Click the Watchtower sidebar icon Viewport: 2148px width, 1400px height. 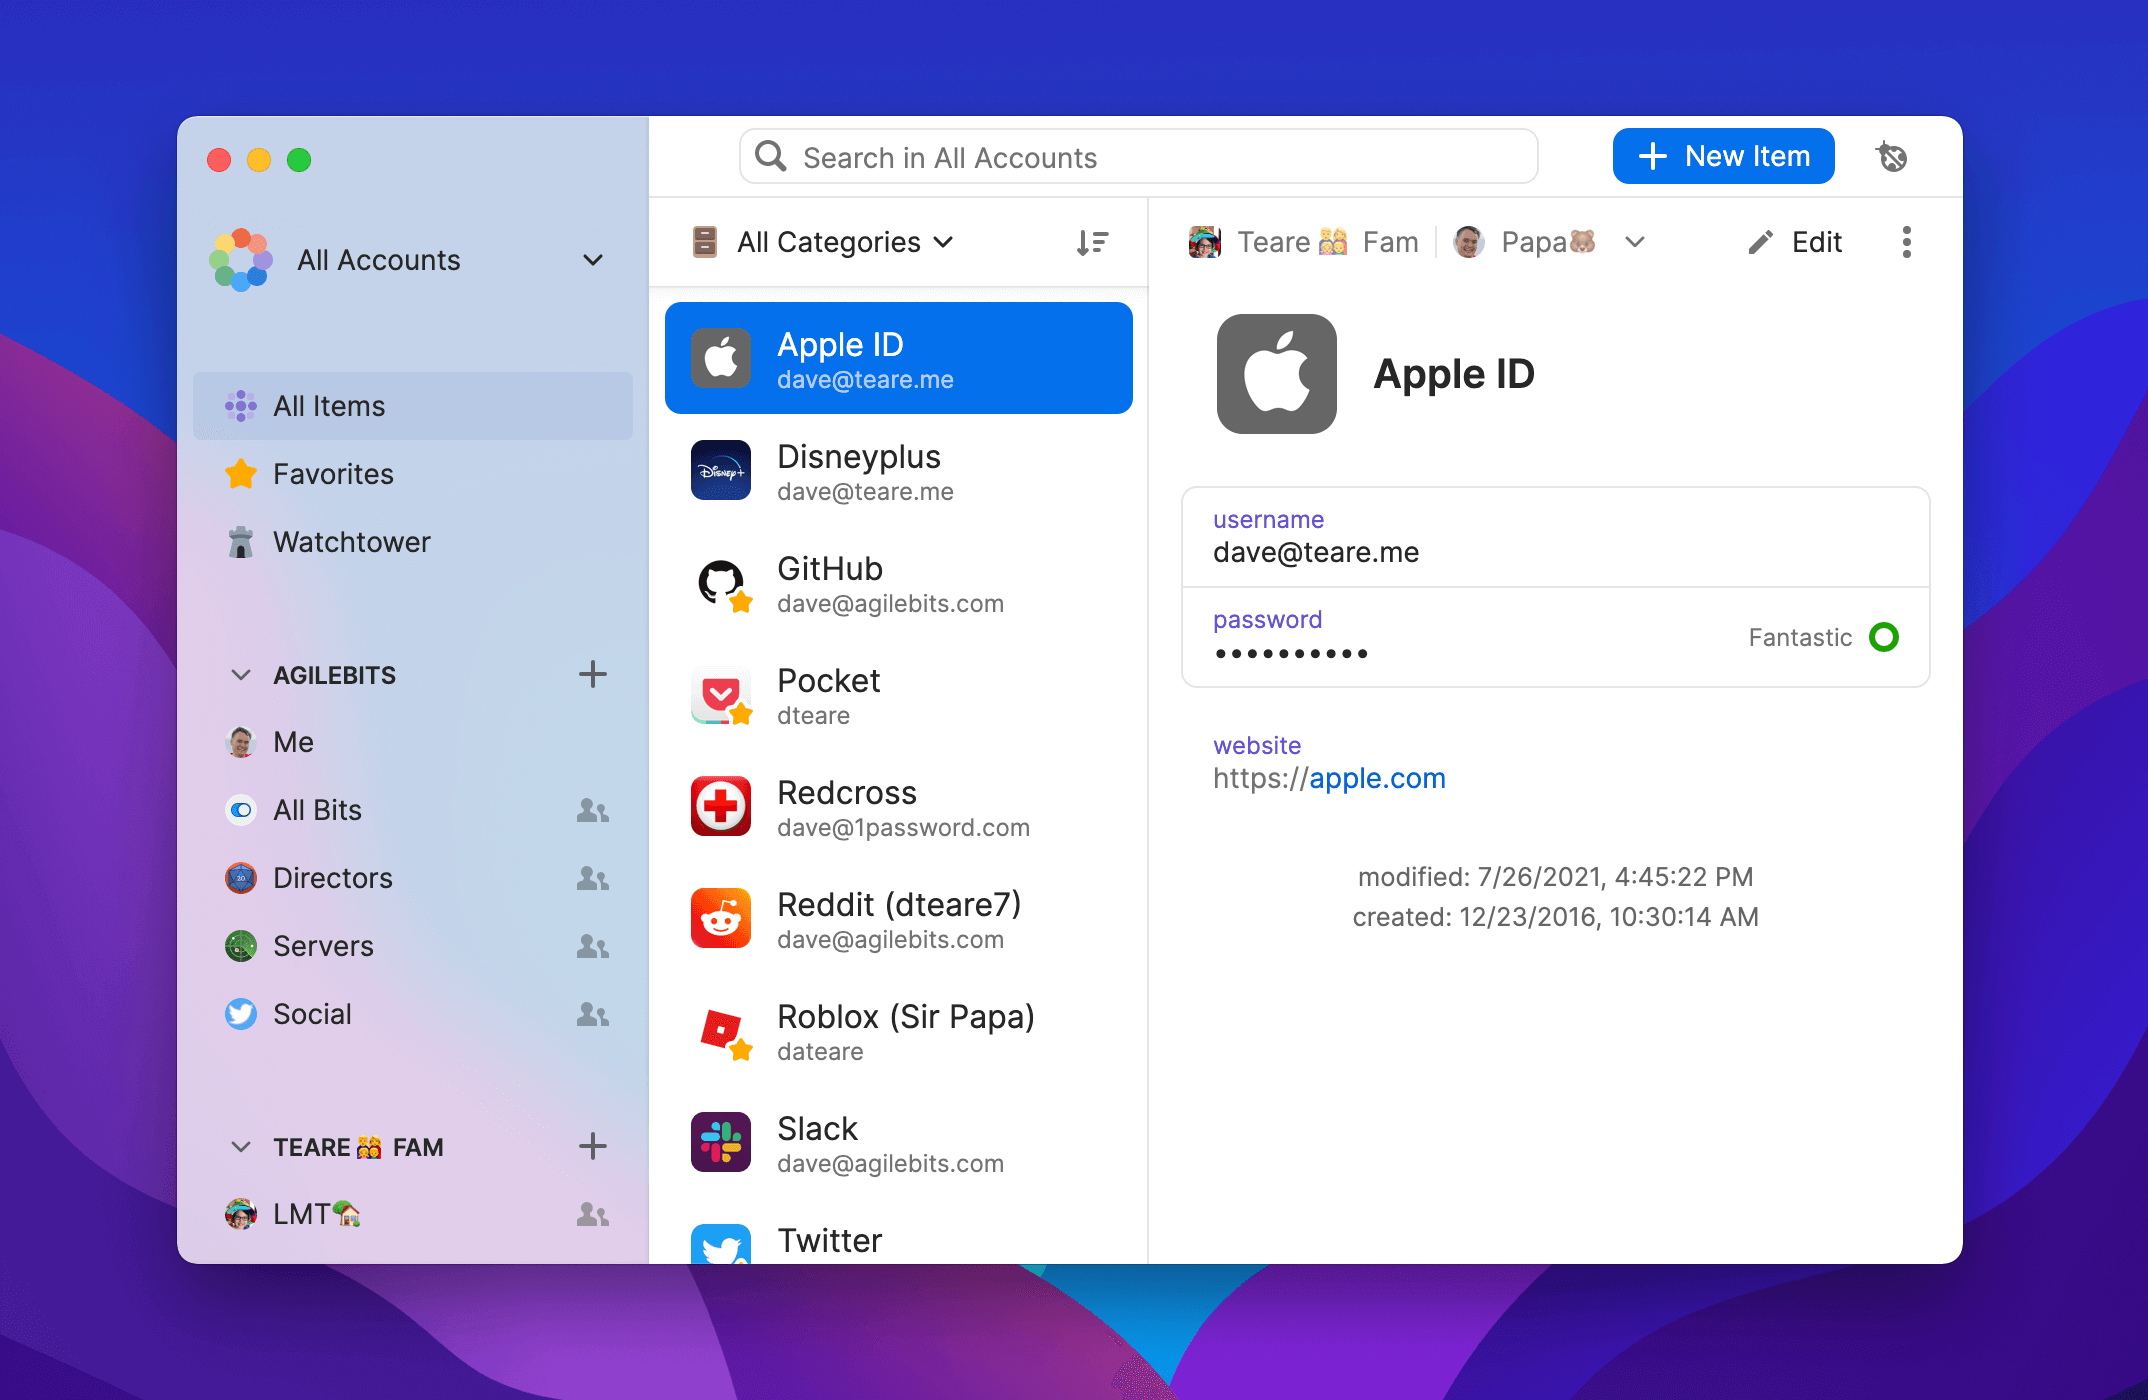pyautogui.click(x=238, y=540)
